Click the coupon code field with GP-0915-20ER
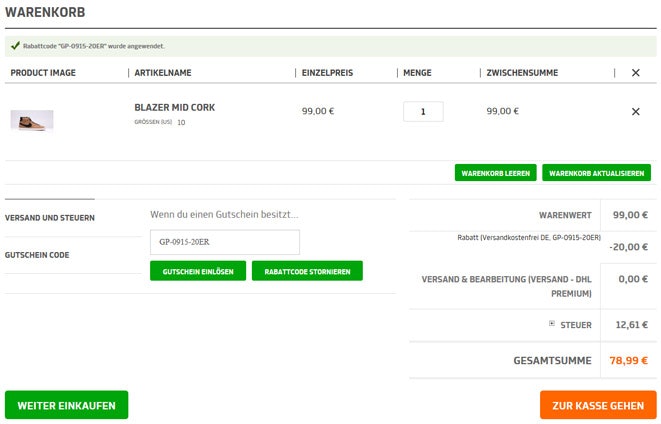 click(224, 242)
